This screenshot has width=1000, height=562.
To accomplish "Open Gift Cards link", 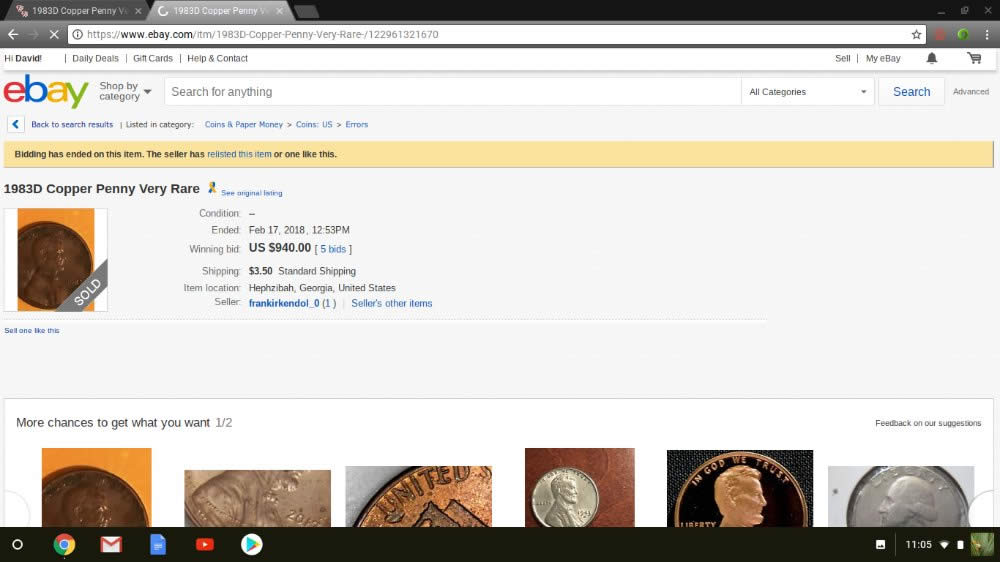I will [x=152, y=58].
